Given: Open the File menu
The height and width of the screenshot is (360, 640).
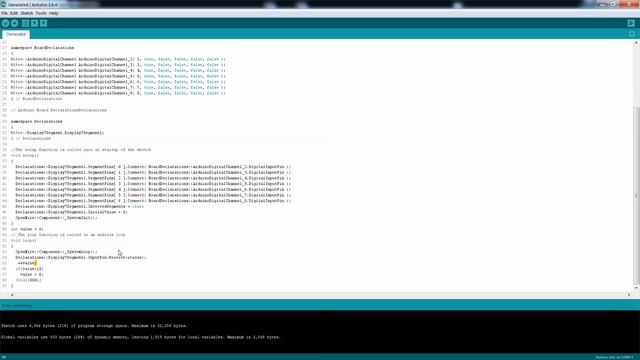Looking at the screenshot, I should click(x=4, y=13).
